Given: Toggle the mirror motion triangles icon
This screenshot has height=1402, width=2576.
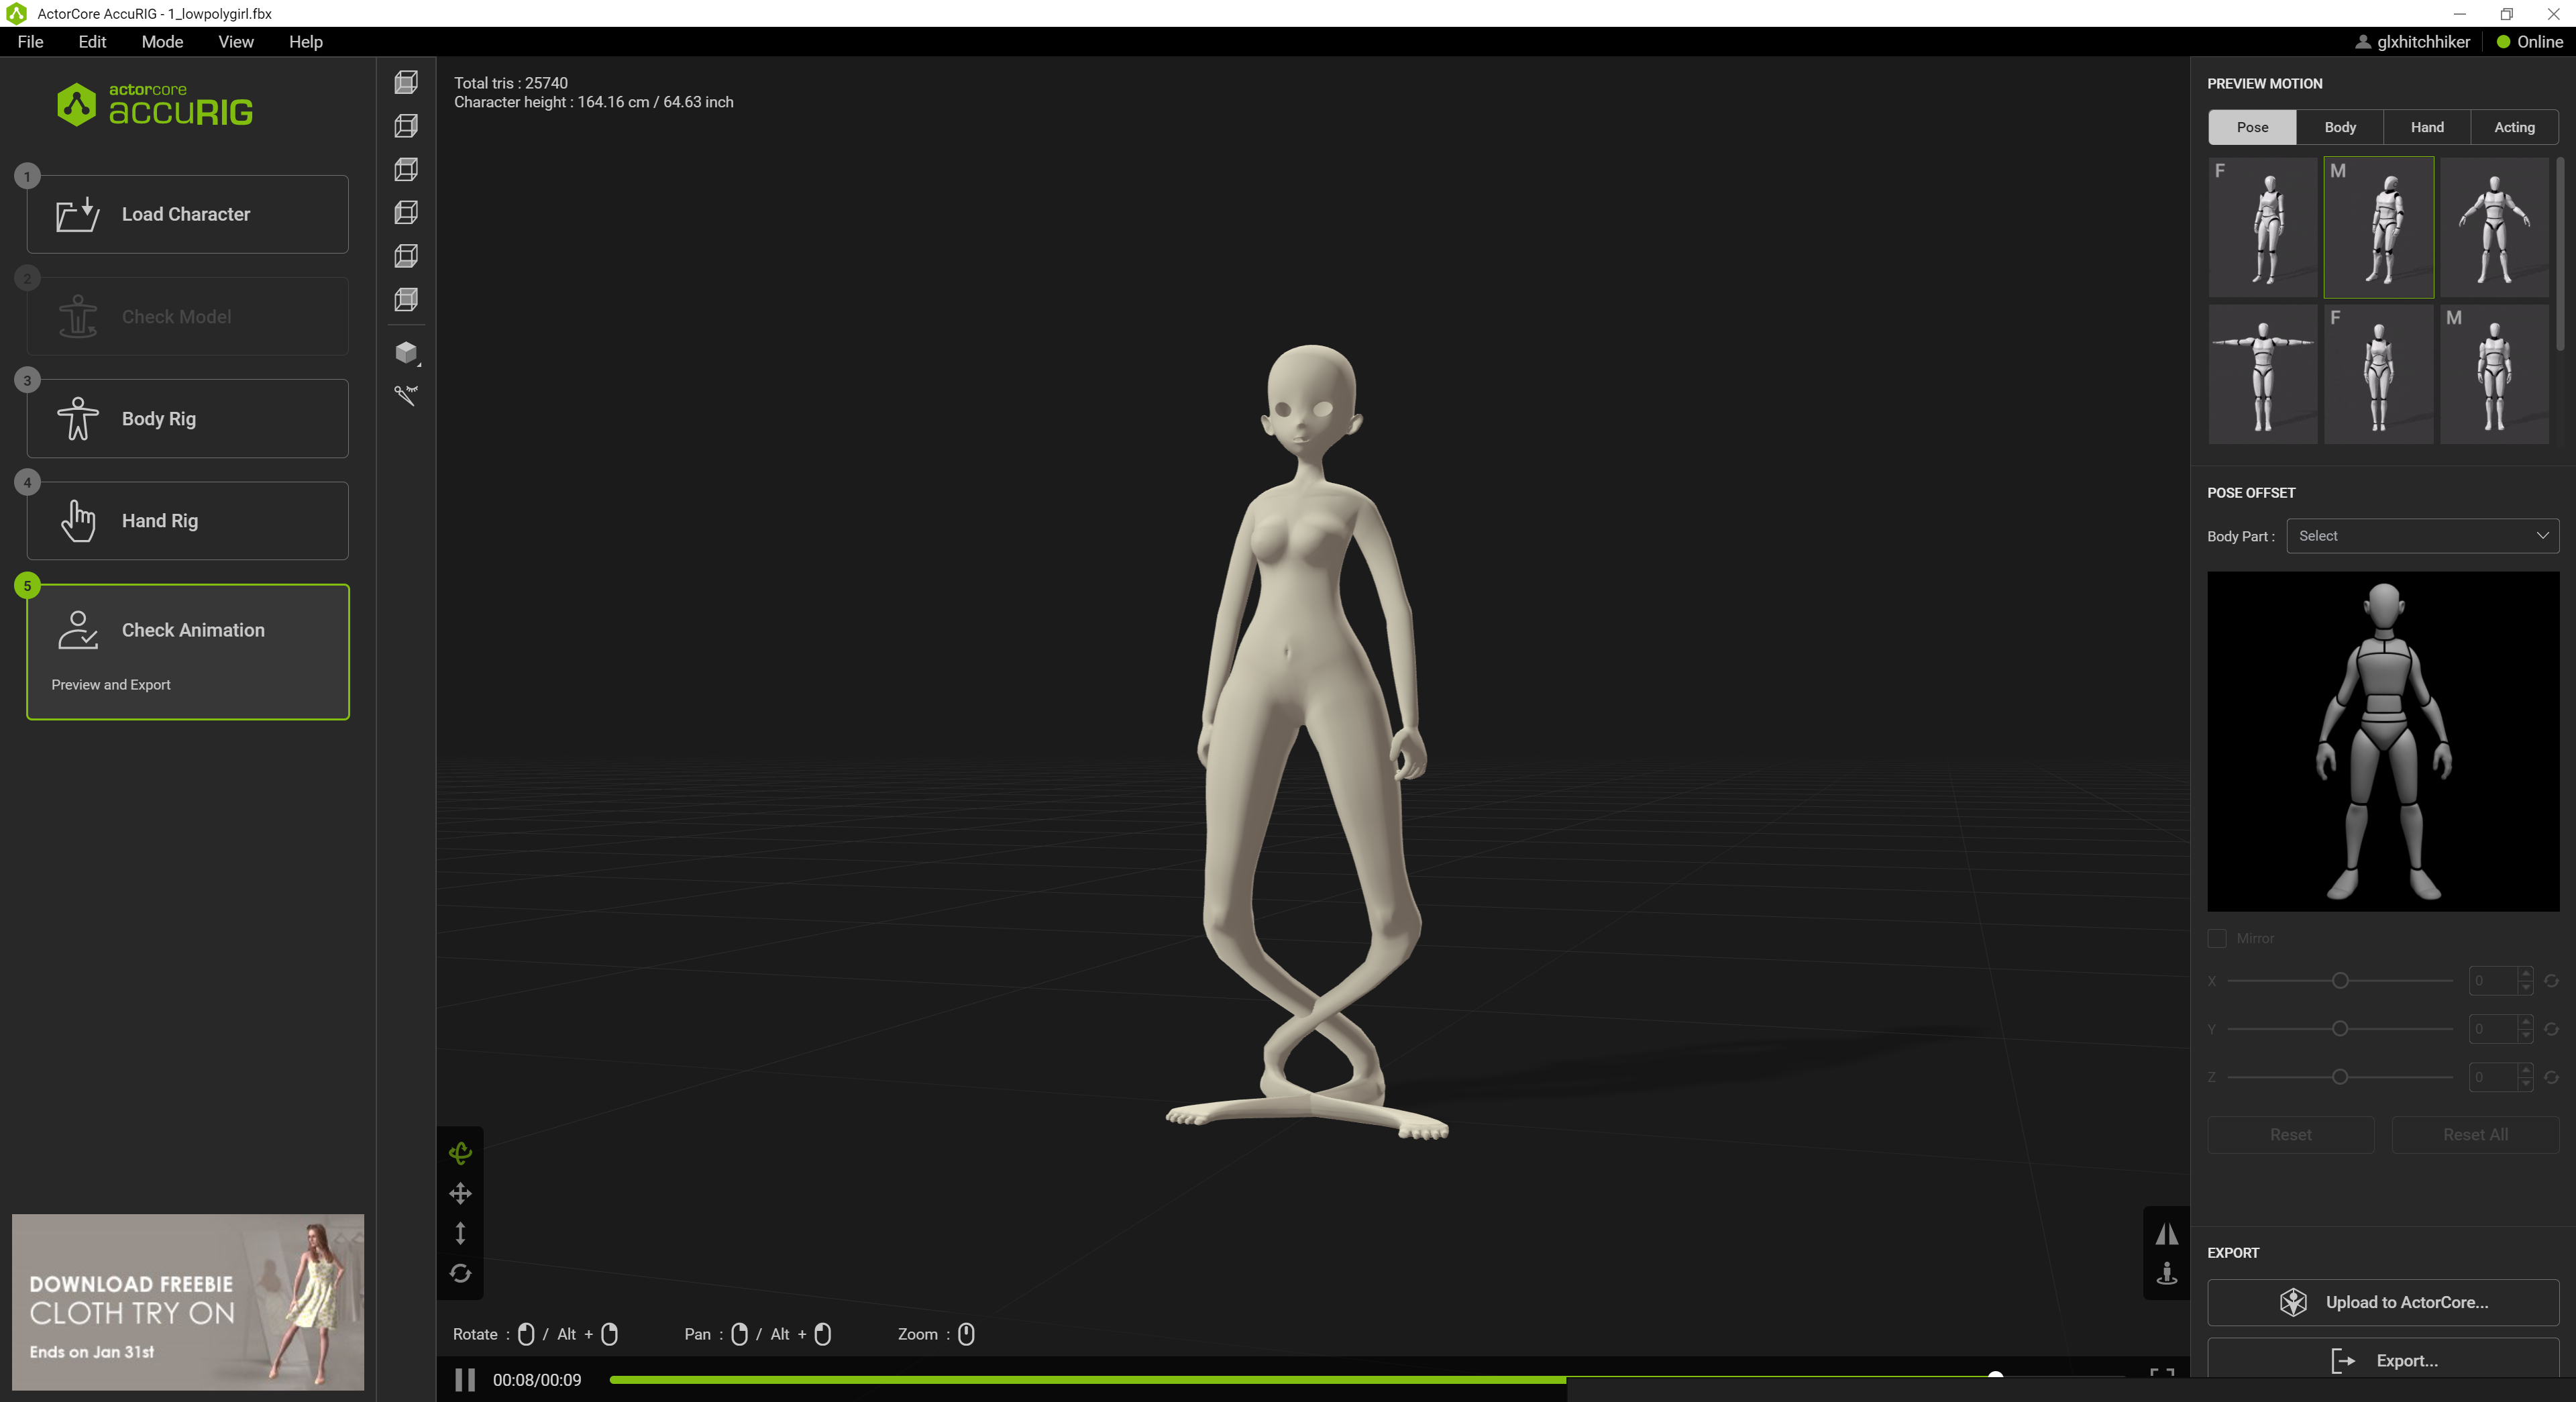Looking at the screenshot, I should point(2166,1234).
